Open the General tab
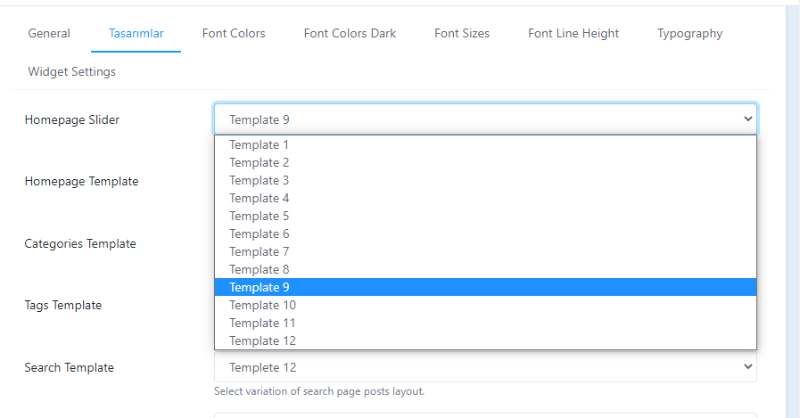This screenshot has width=800, height=418. click(49, 34)
